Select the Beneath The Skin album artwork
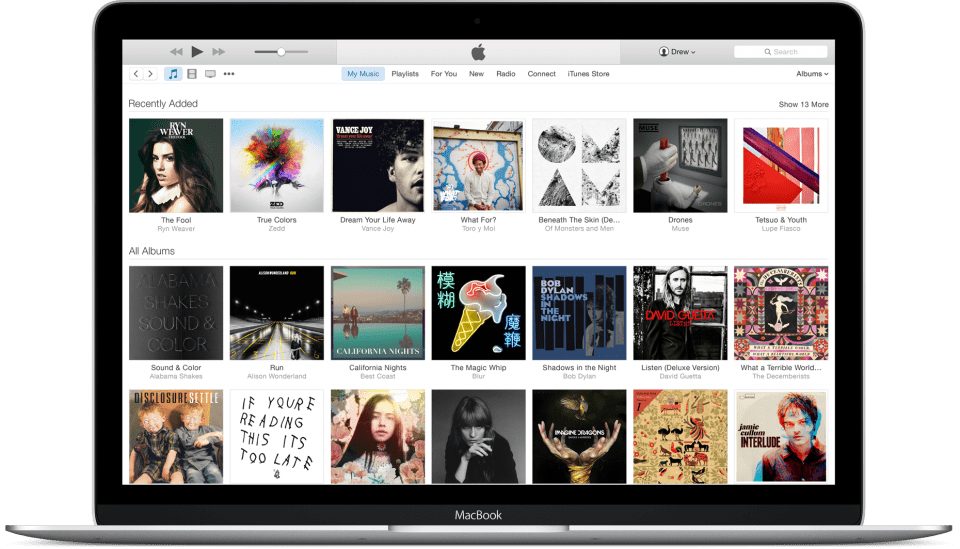Image resolution: width=960 pixels, height=549 pixels. tap(579, 165)
